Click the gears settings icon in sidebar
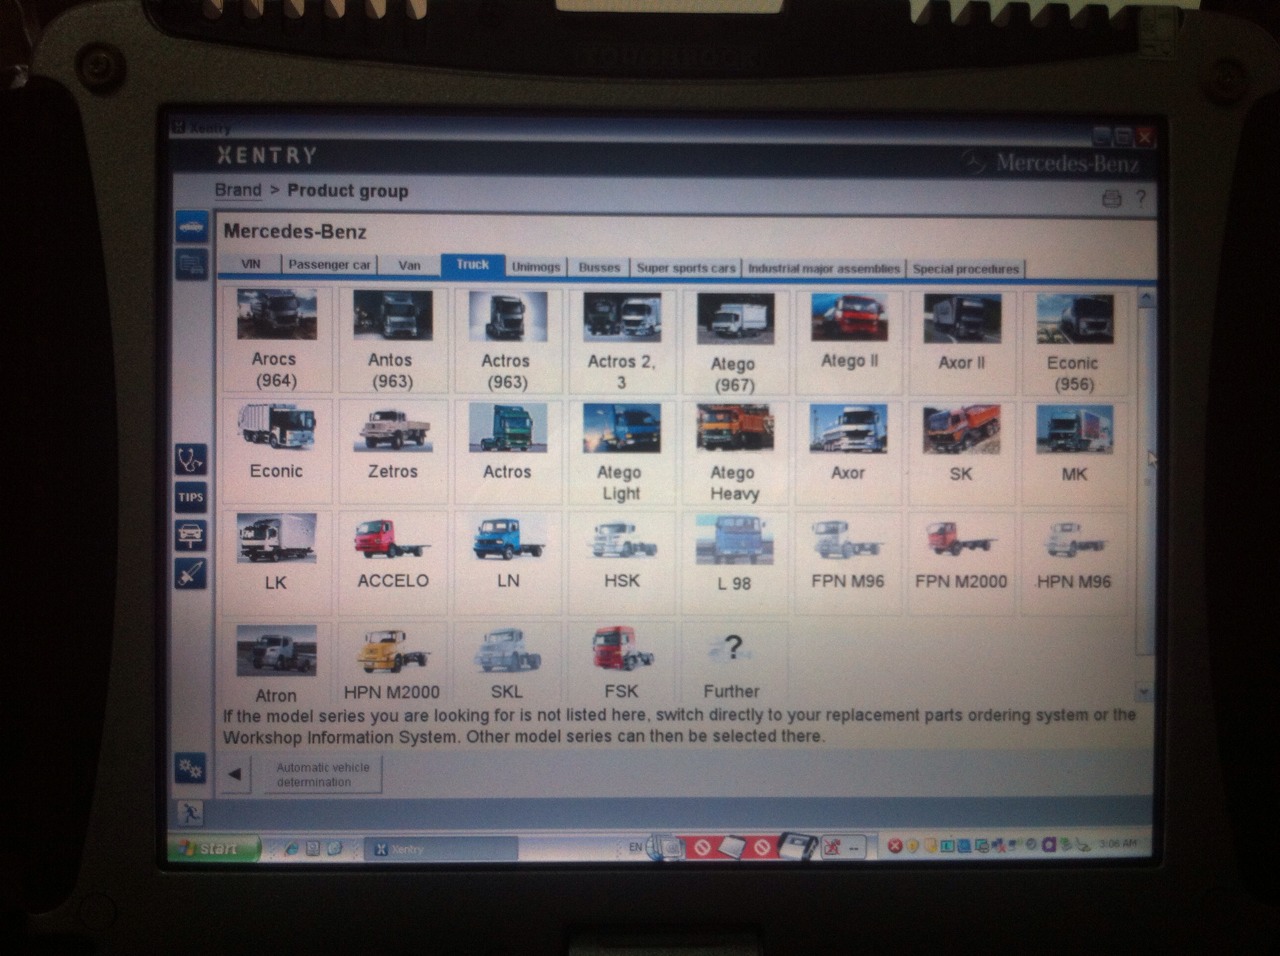Screen dimensions: 1280x956 [x=190, y=768]
